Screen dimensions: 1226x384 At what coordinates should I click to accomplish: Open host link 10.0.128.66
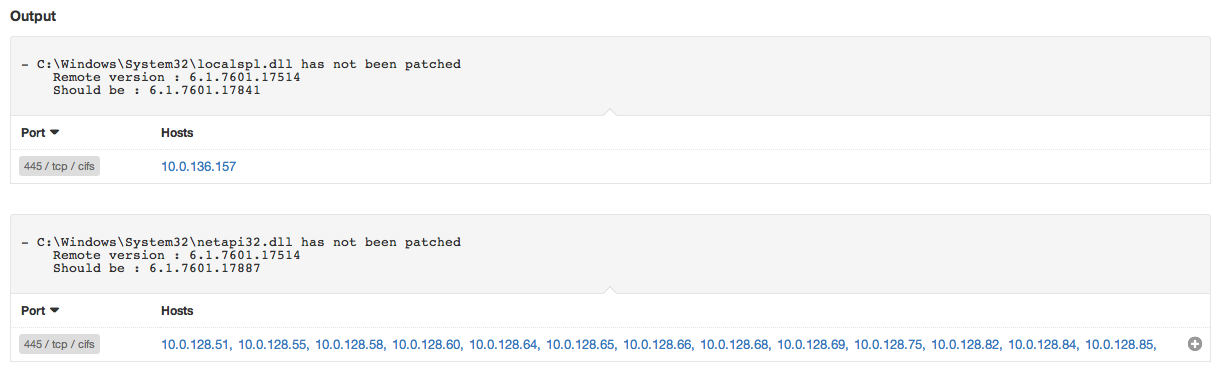pos(659,344)
